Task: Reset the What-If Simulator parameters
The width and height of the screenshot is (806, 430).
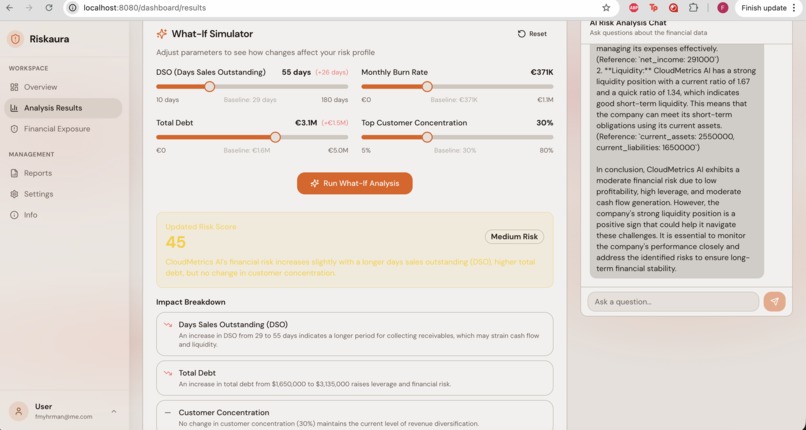Action: 533,34
